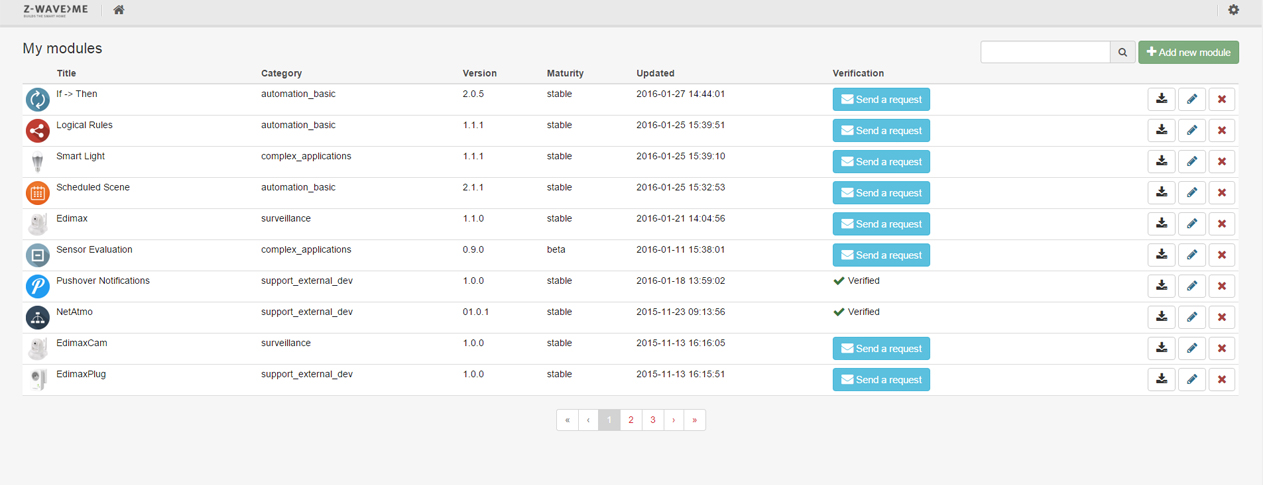Download the If -> Then module
This screenshot has height=485, width=1263.
pos(1161,99)
